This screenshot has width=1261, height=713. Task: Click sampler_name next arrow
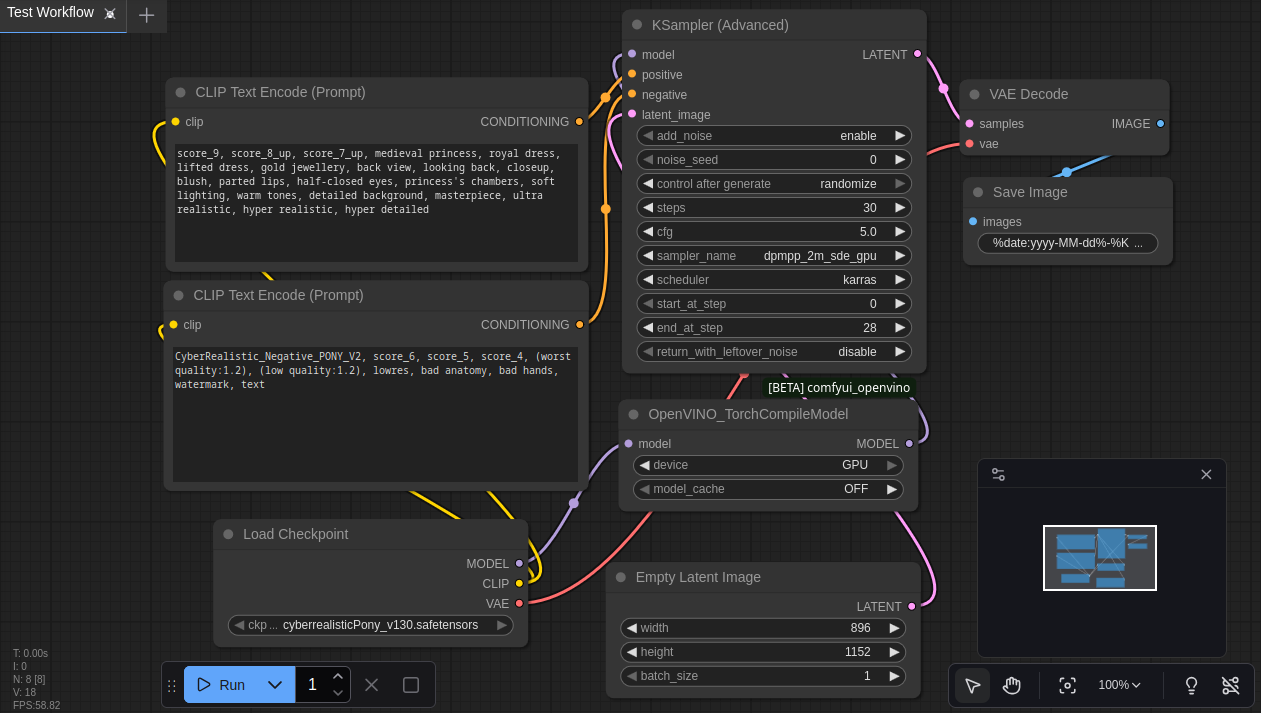[x=900, y=255]
